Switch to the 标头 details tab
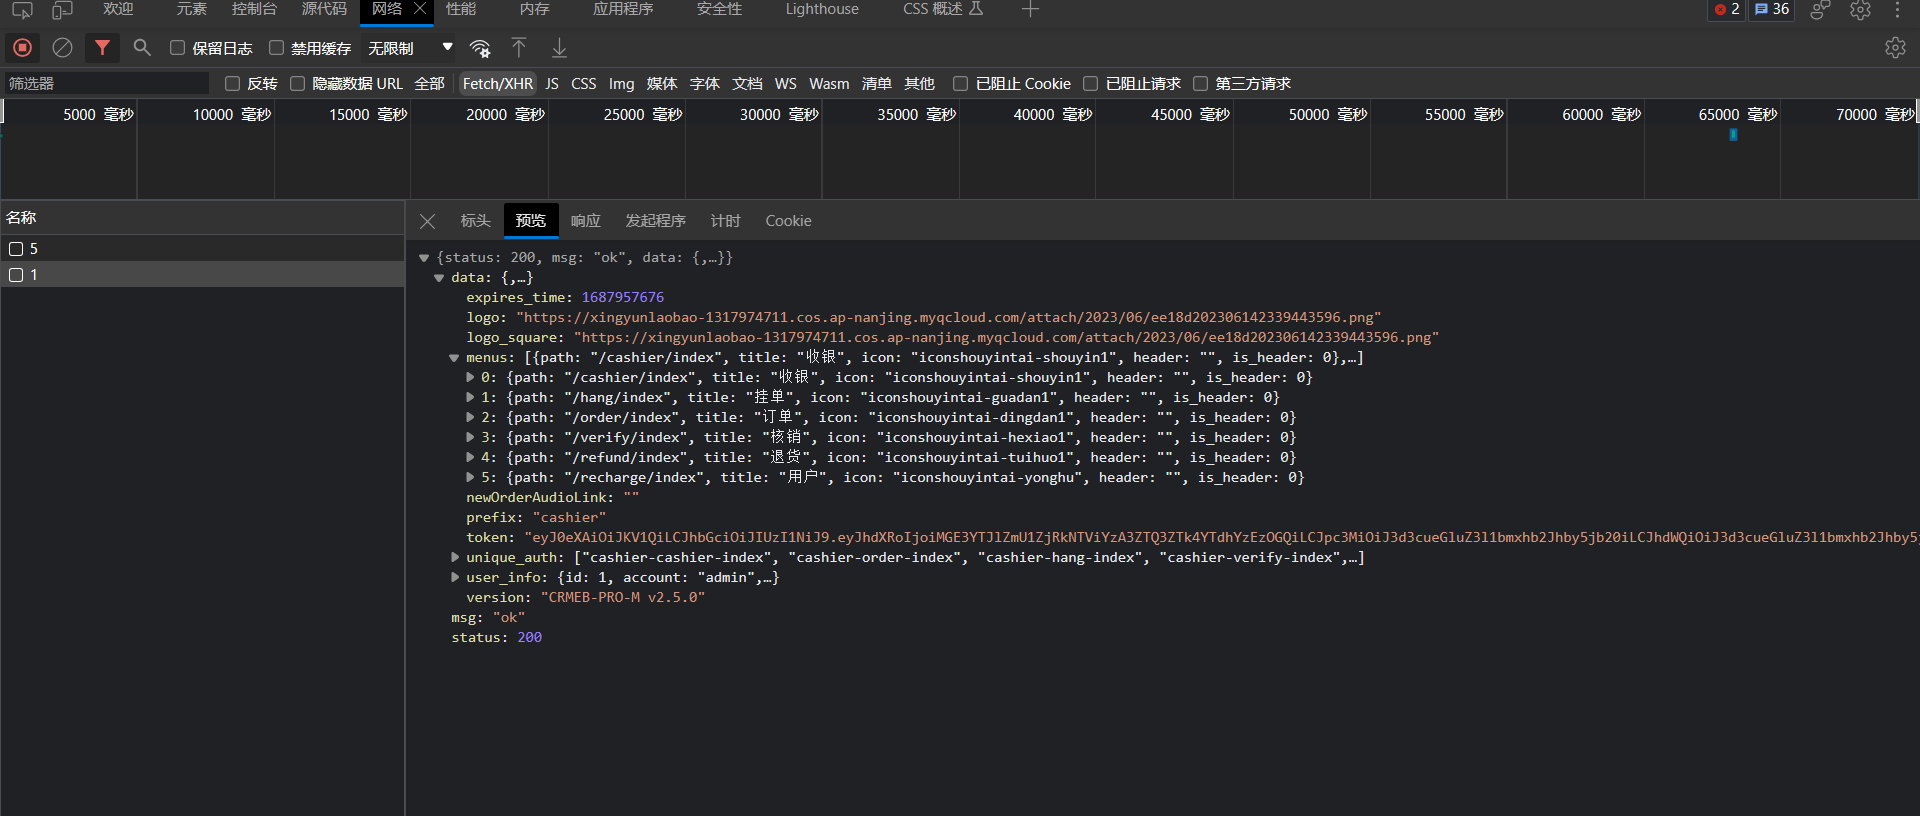The image size is (1920, 816). (475, 221)
